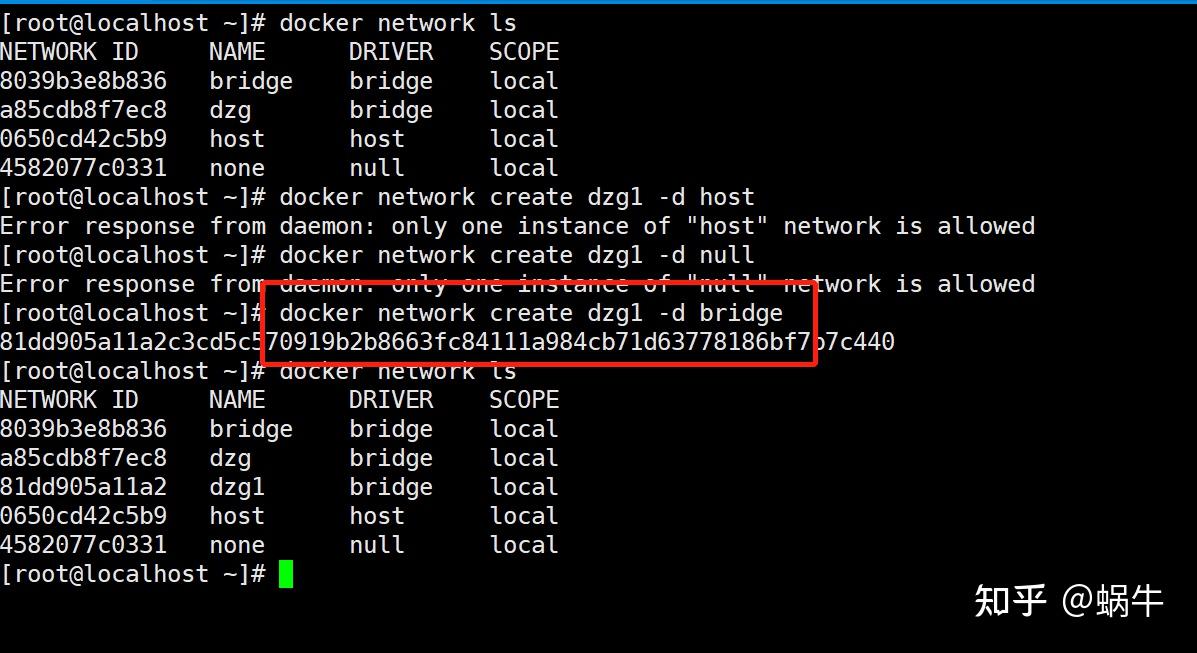Image resolution: width=1197 pixels, height=653 pixels.
Task: Click "SCOPE" header in the listing containing dzg1
Action: click(524, 399)
